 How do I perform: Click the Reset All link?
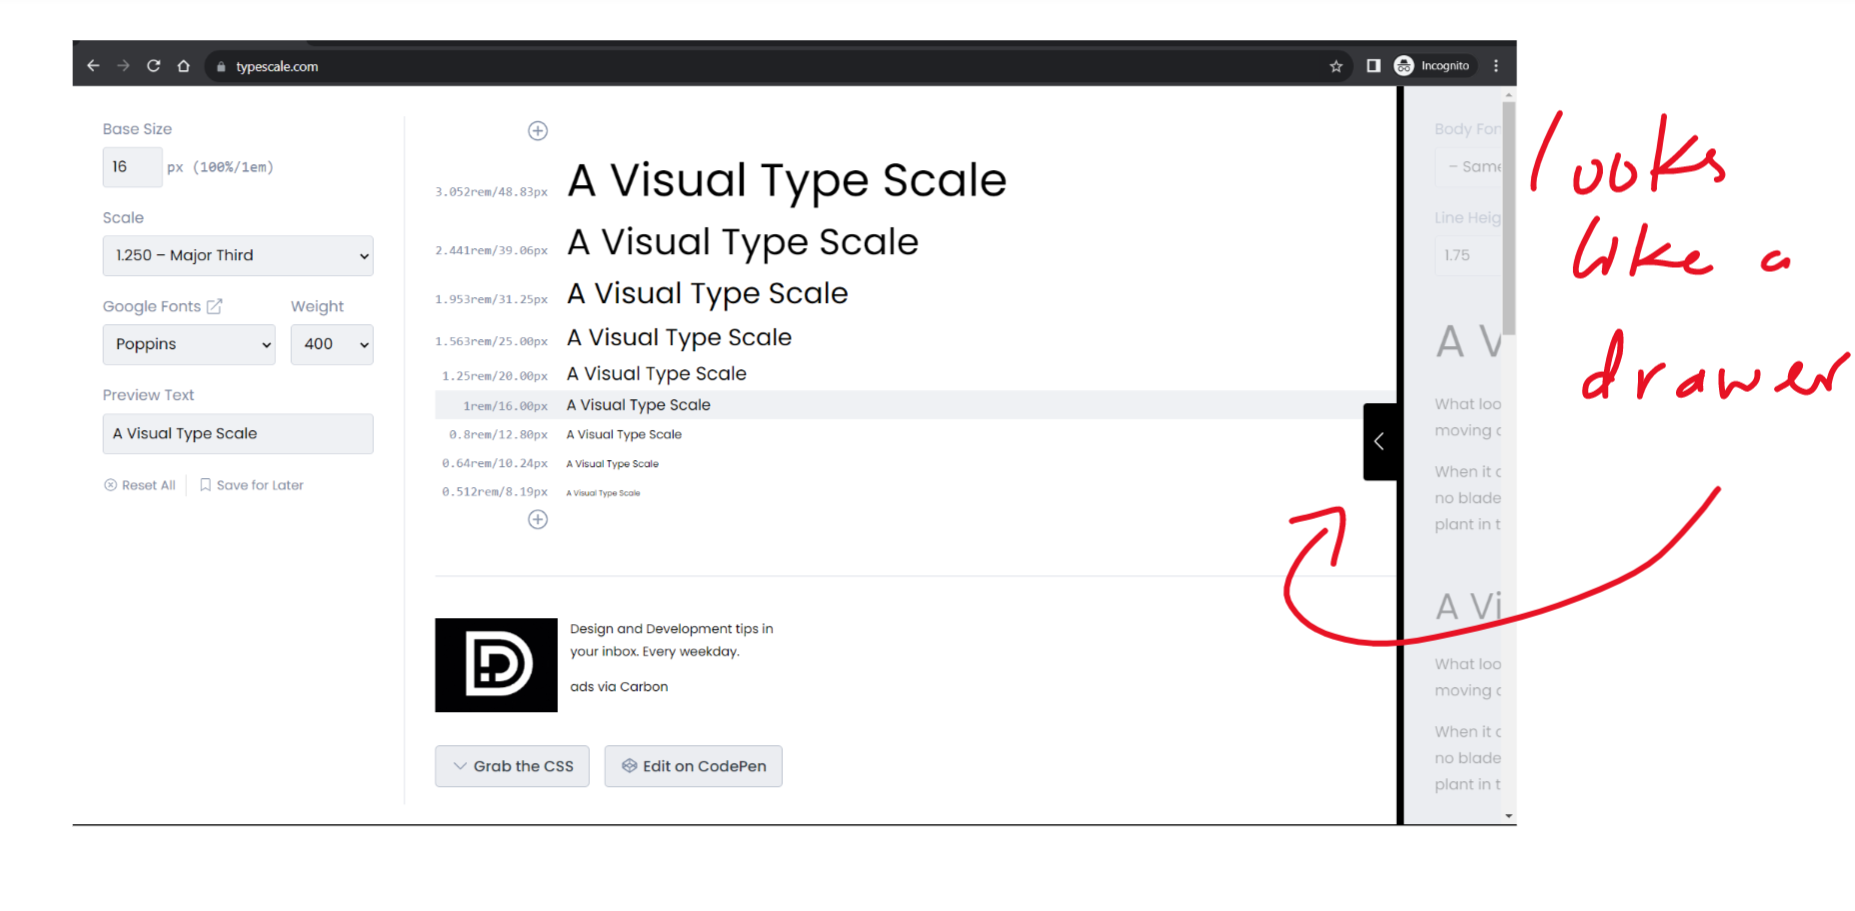pos(140,486)
